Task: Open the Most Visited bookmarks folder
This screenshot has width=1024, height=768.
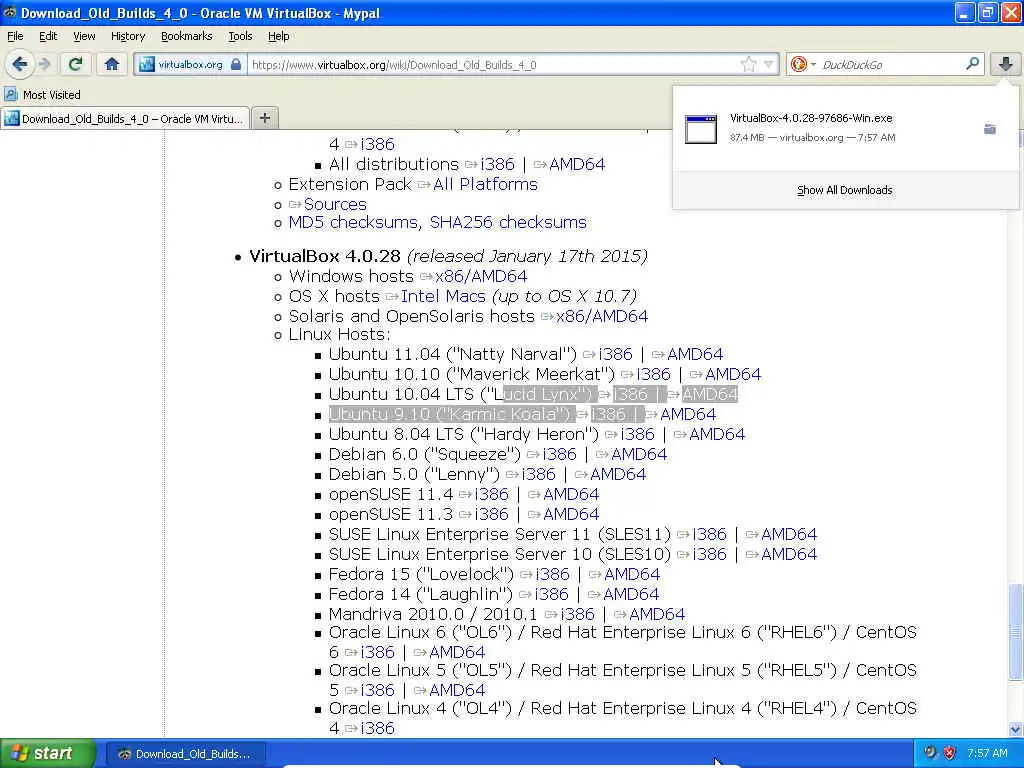Action: 42,95
